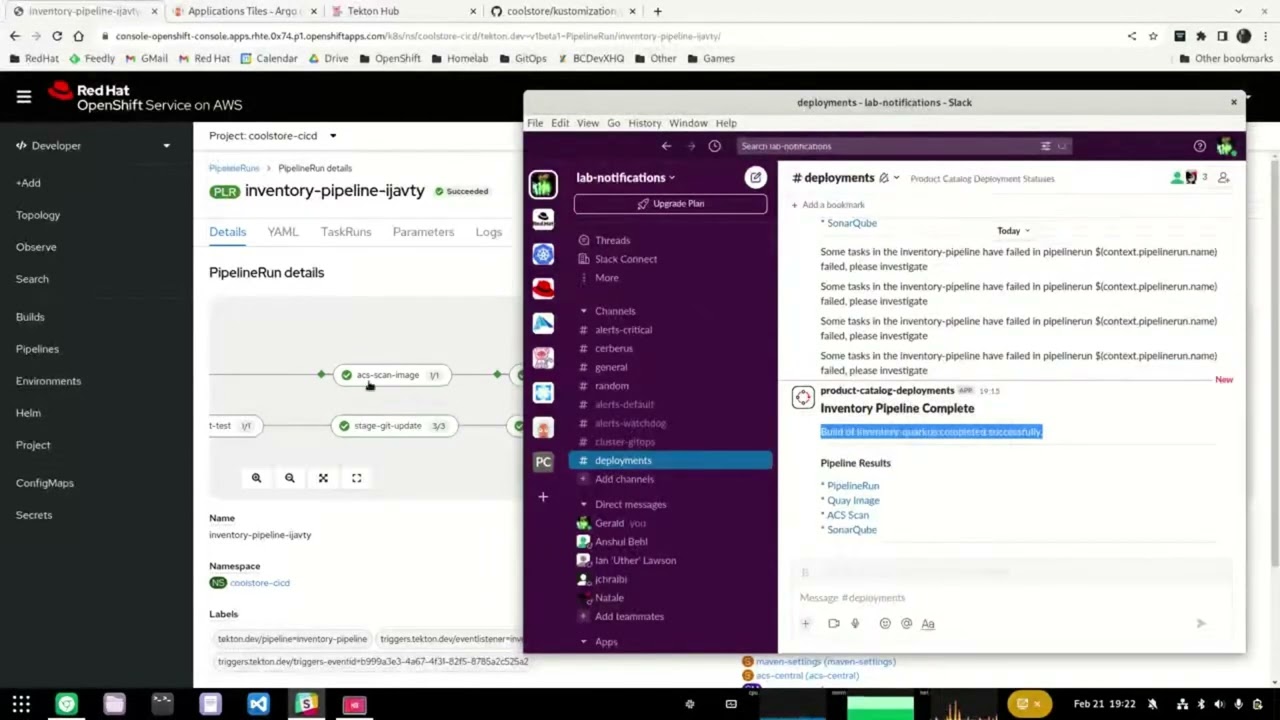This screenshot has width=1280, height=720.
Task: Open new browser tab
Action: [x=657, y=11]
